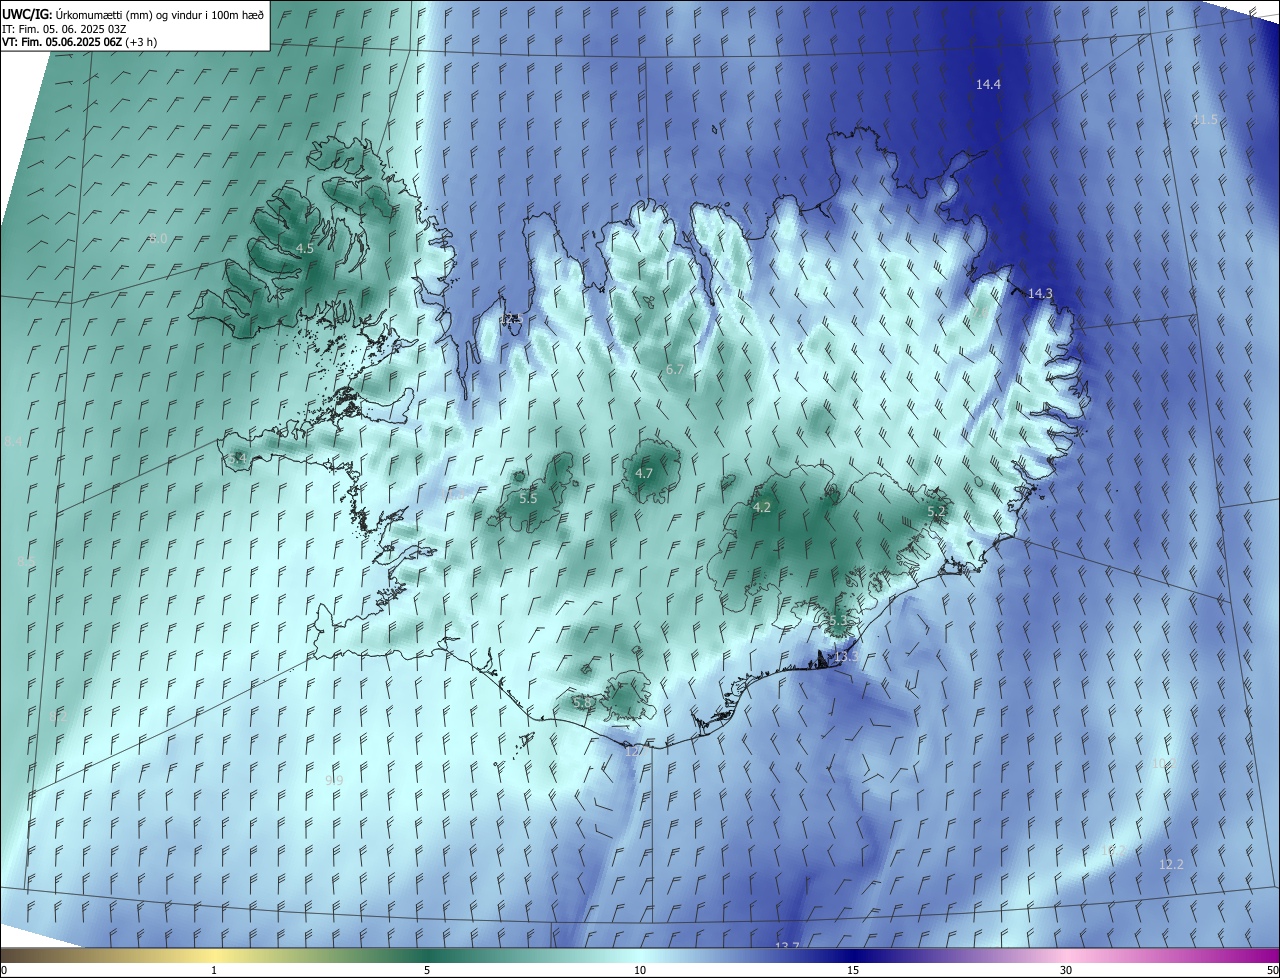
Task: Click the 13.7 value label
Action: click(x=787, y=945)
